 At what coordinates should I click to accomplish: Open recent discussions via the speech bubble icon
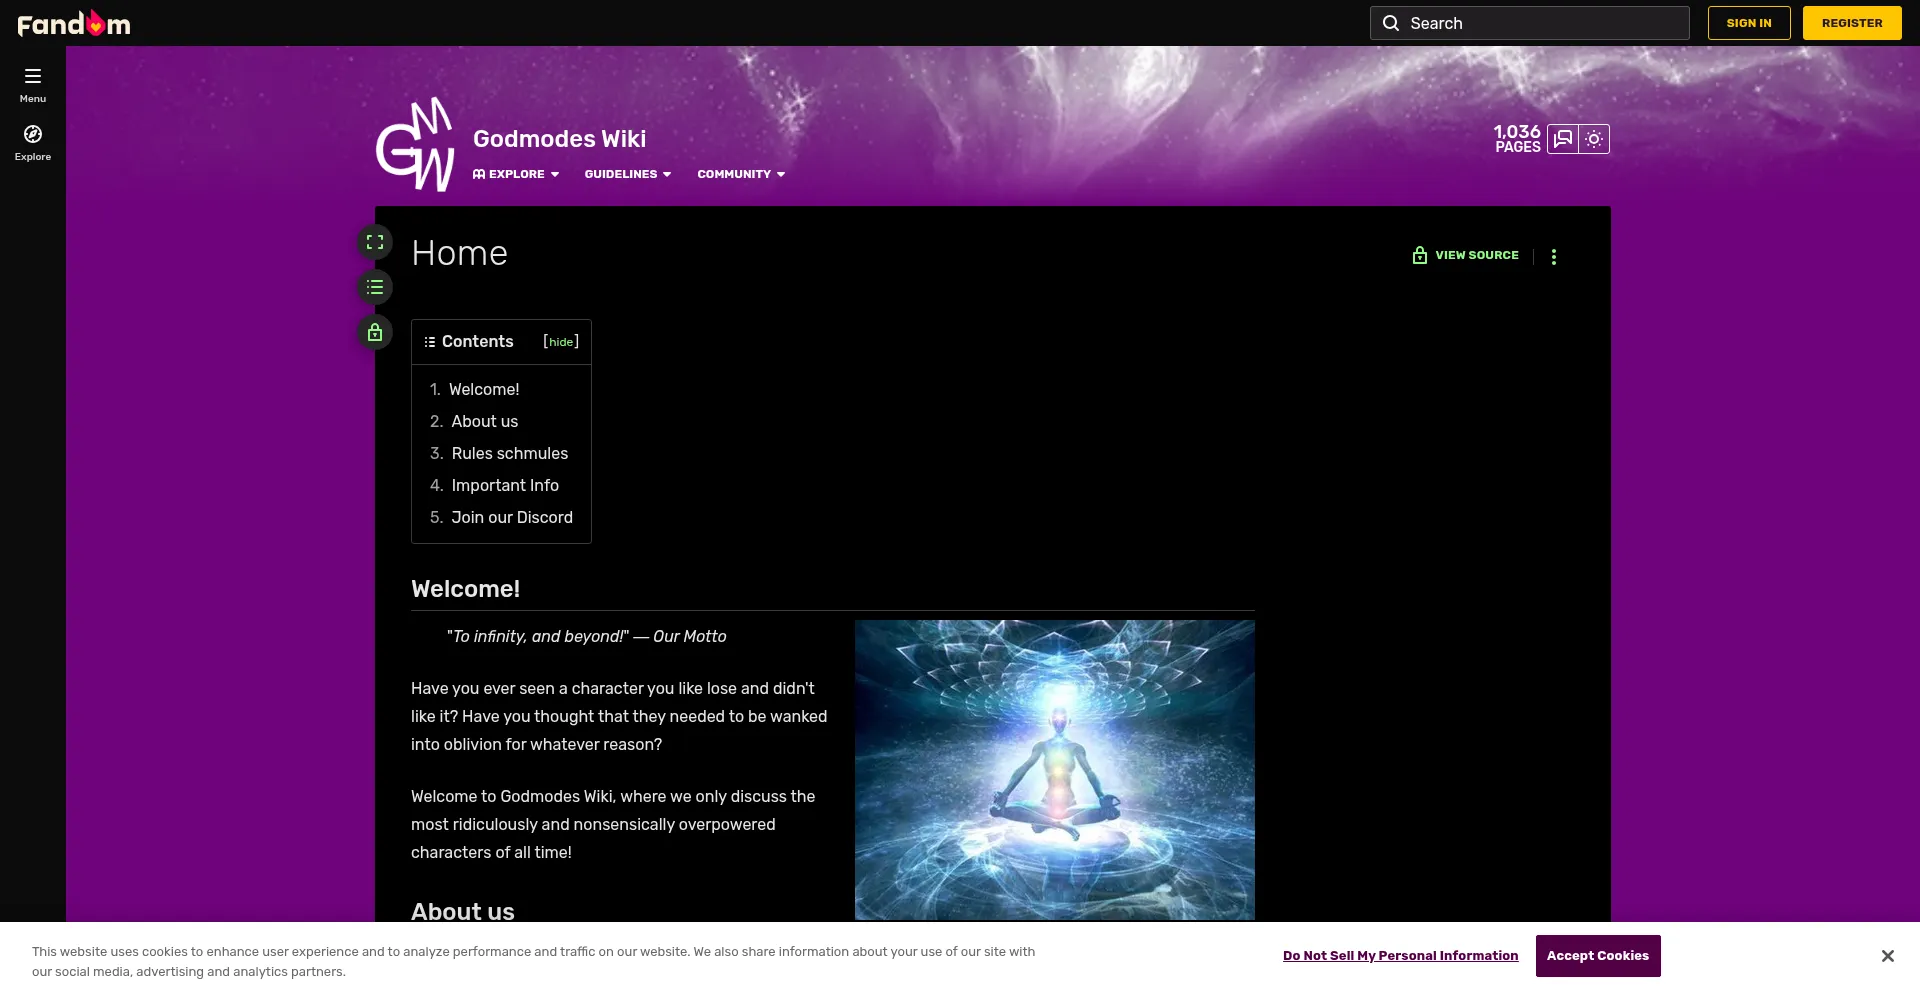(1561, 139)
